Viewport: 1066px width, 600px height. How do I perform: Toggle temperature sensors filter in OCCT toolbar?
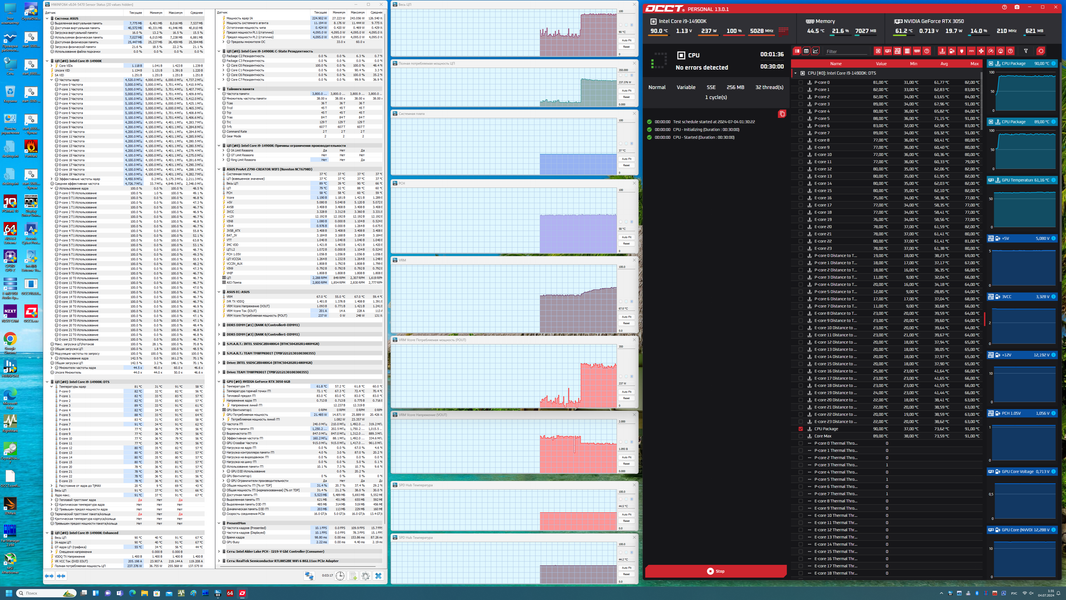[x=942, y=51]
